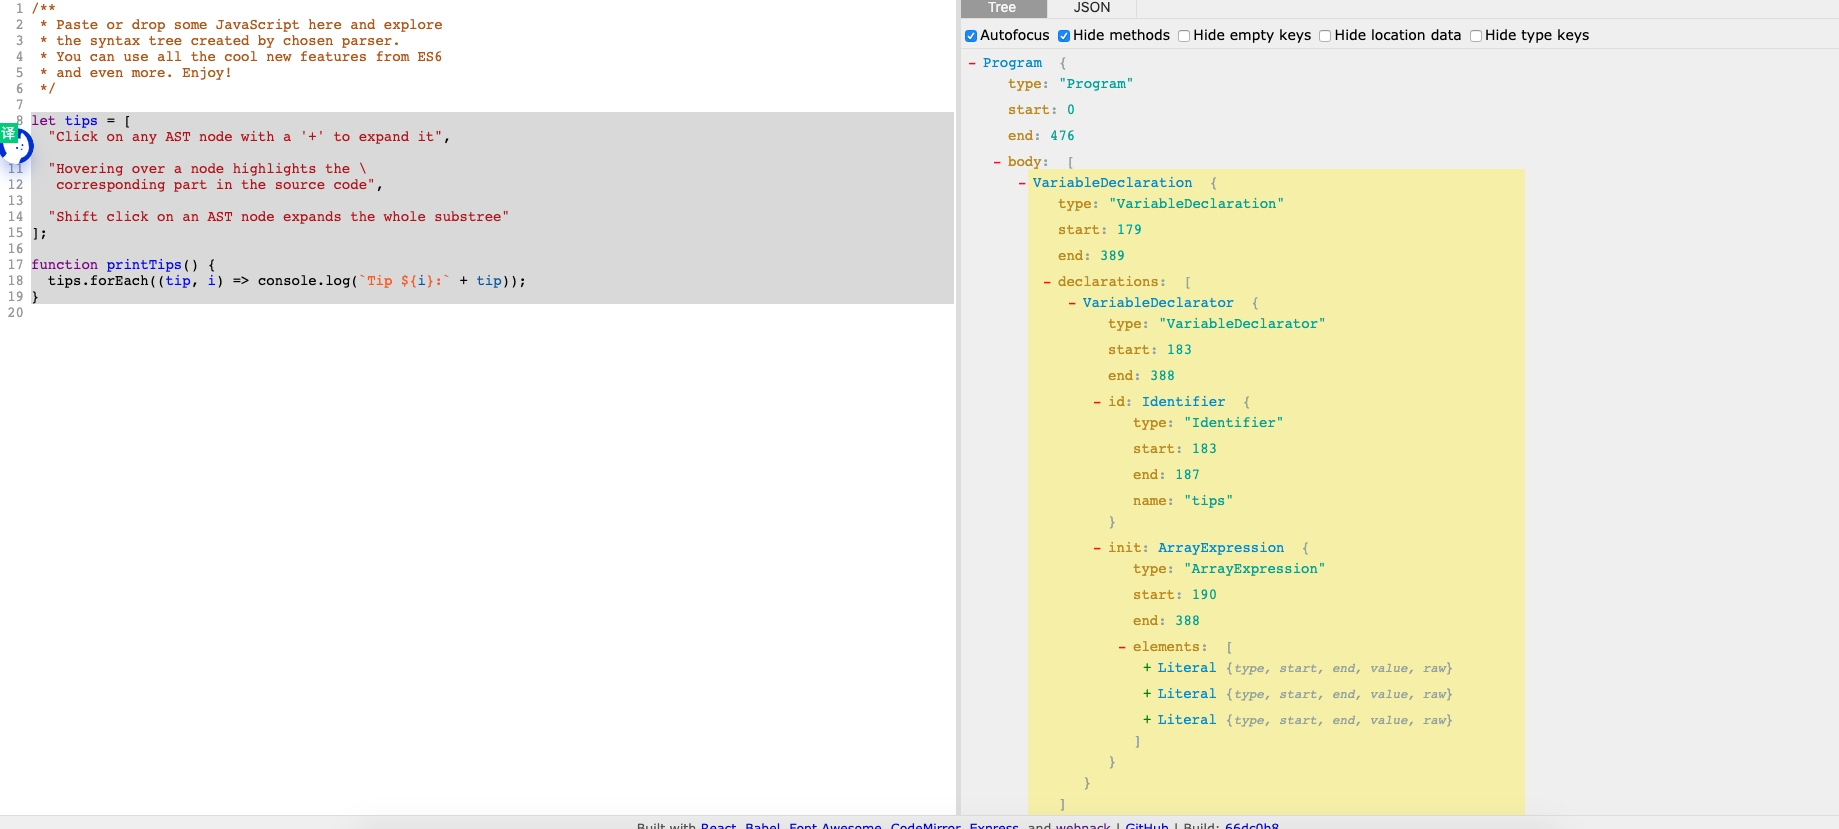Click the declarations: key label
Viewport: 1839px width, 829px height.
click(1112, 282)
